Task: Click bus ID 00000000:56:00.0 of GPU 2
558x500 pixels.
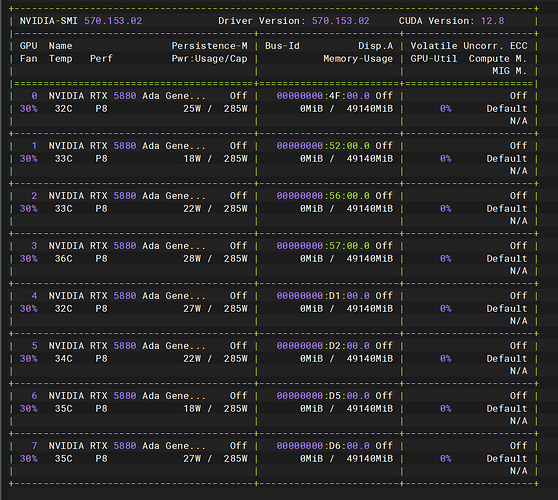Action: click(323, 196)
